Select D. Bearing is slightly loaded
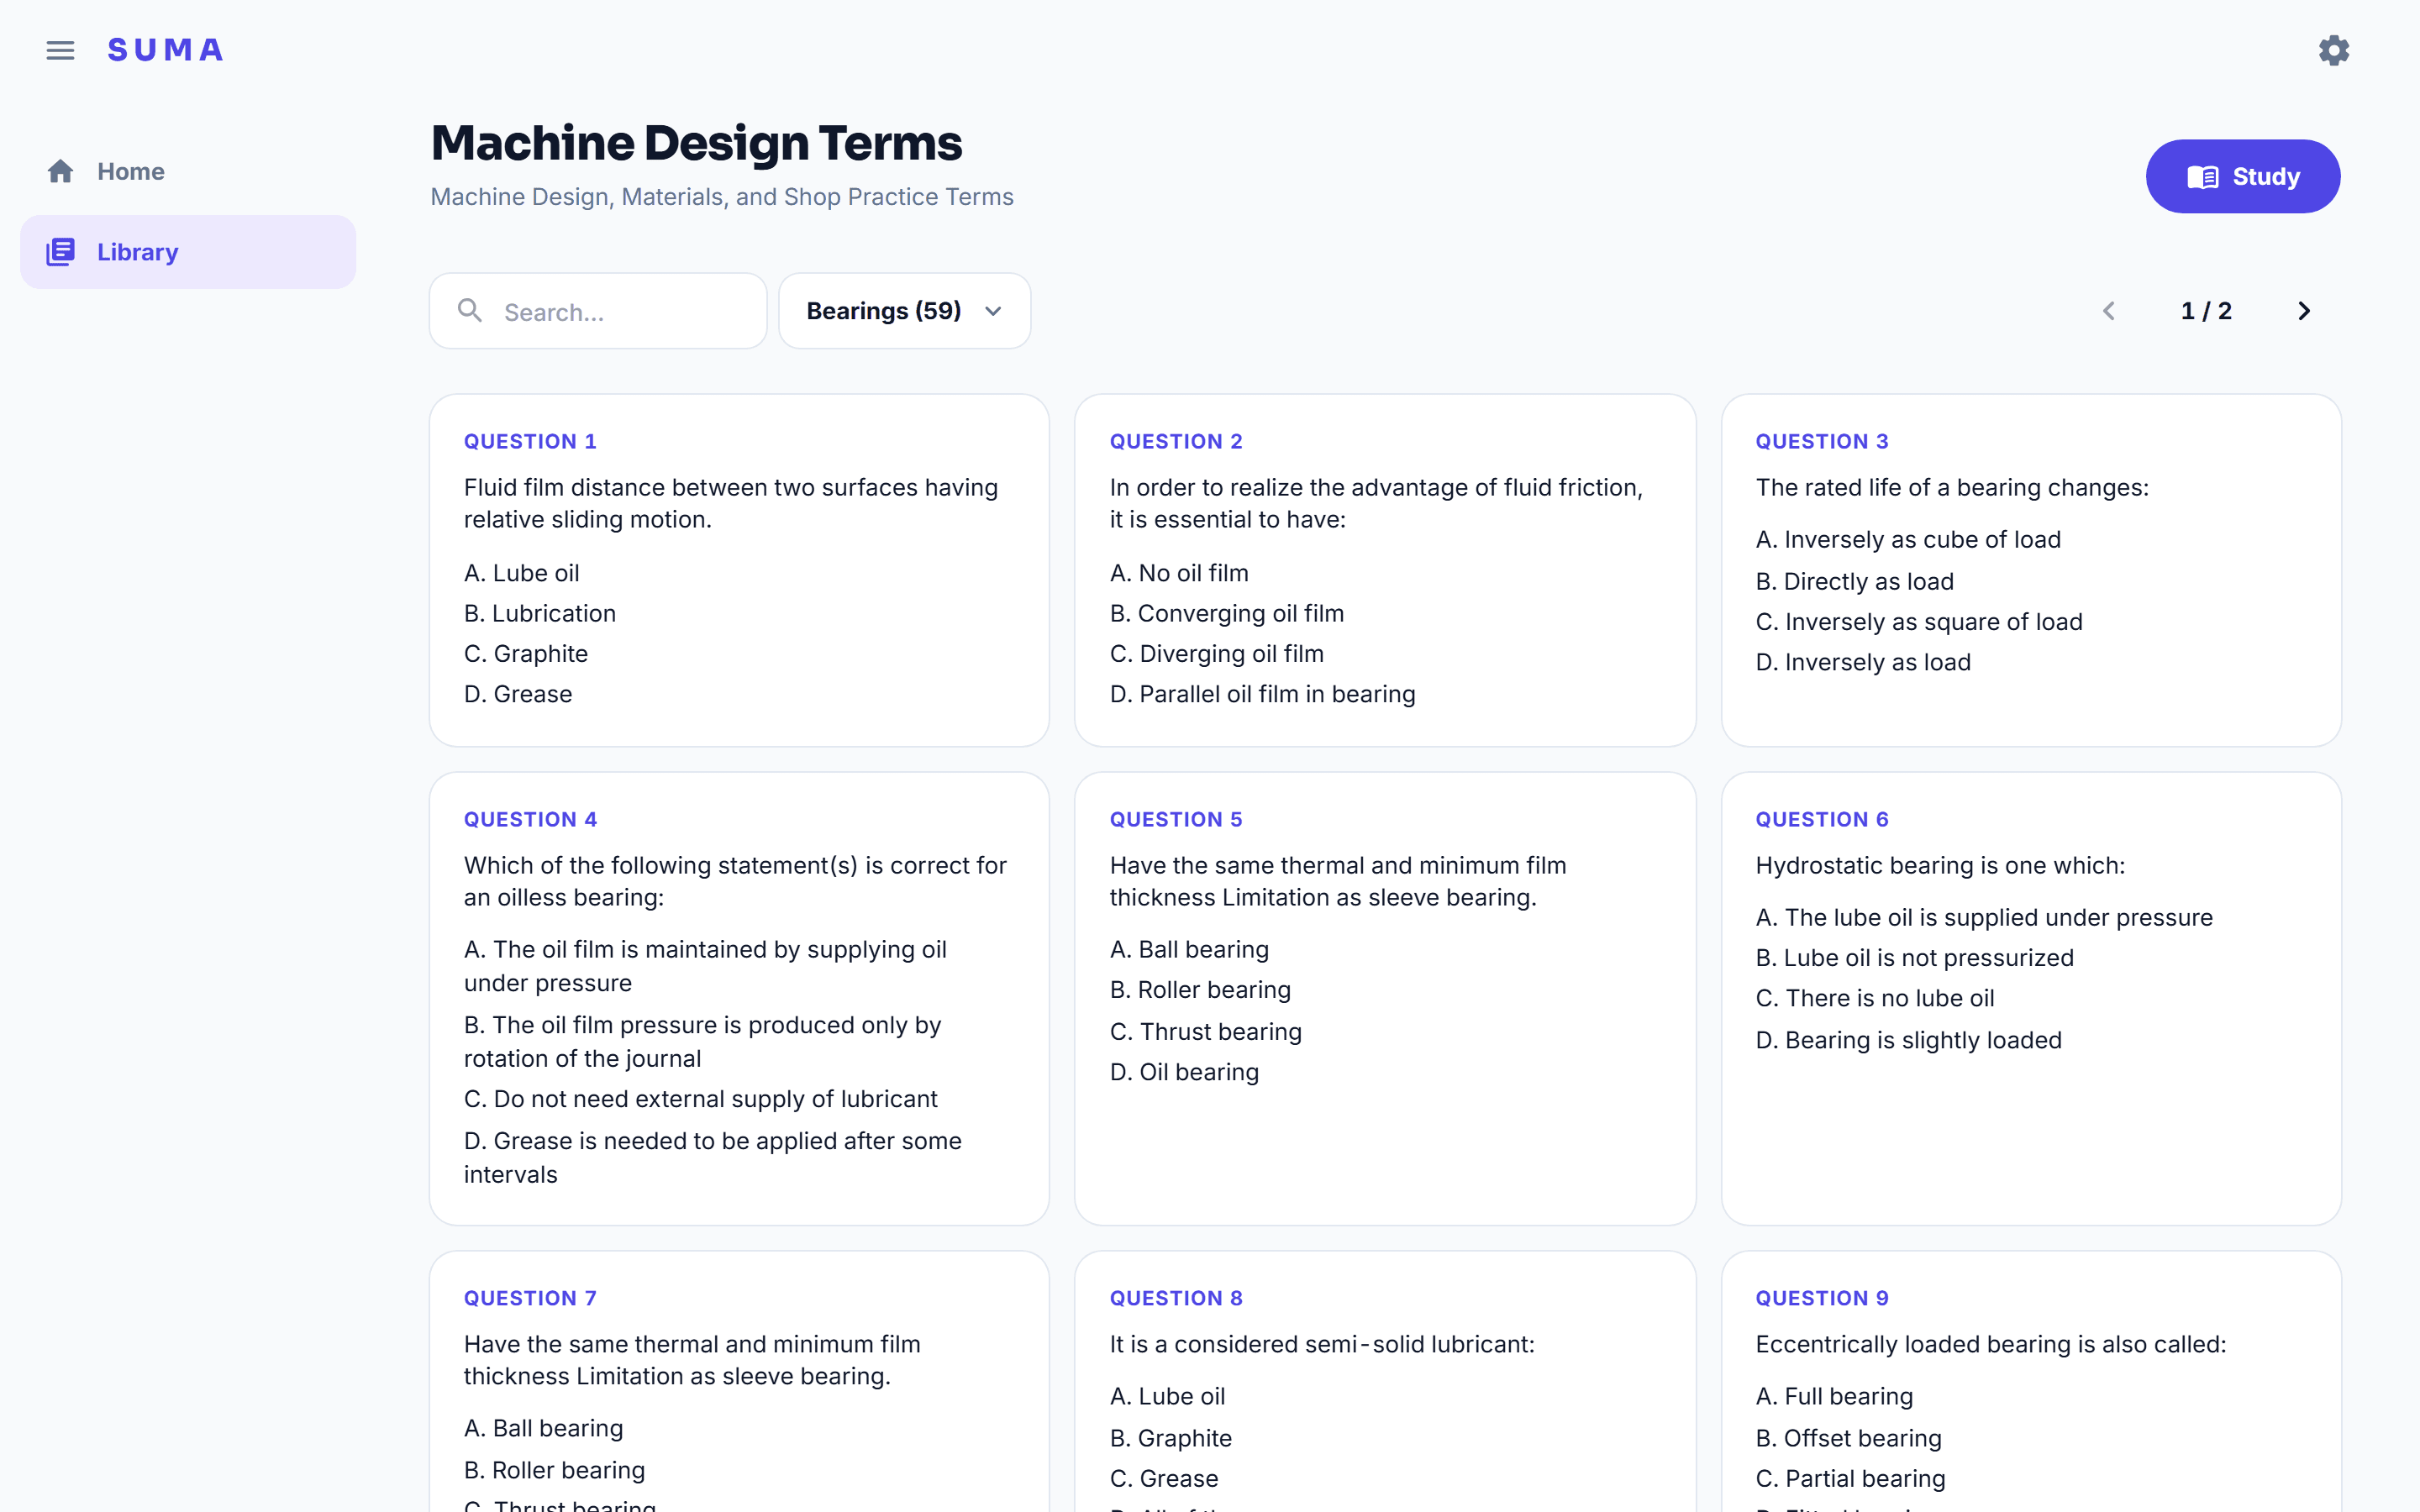Viewport: 2420px width, 1512px height. click(1908, 1040)
